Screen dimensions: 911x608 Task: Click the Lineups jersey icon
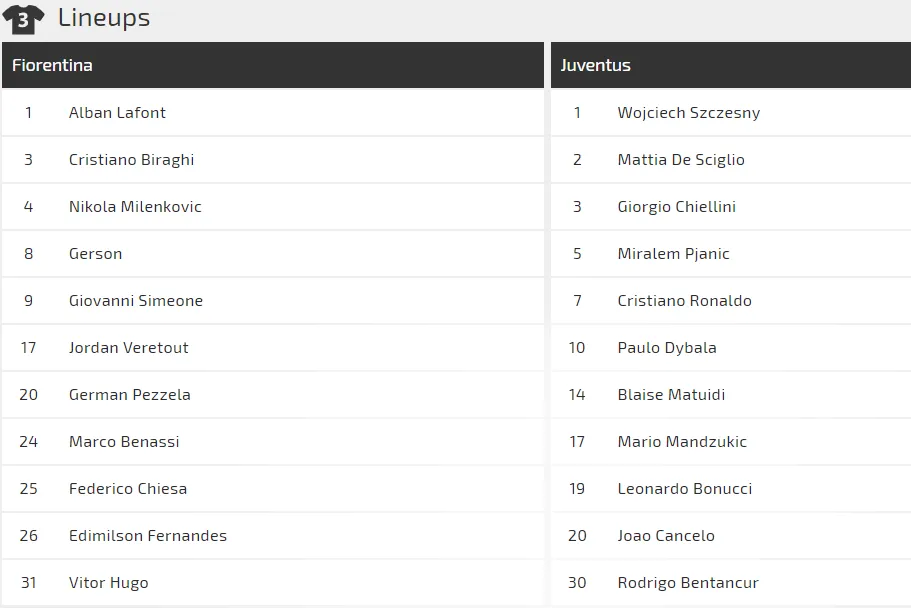(x=23, y=19)
